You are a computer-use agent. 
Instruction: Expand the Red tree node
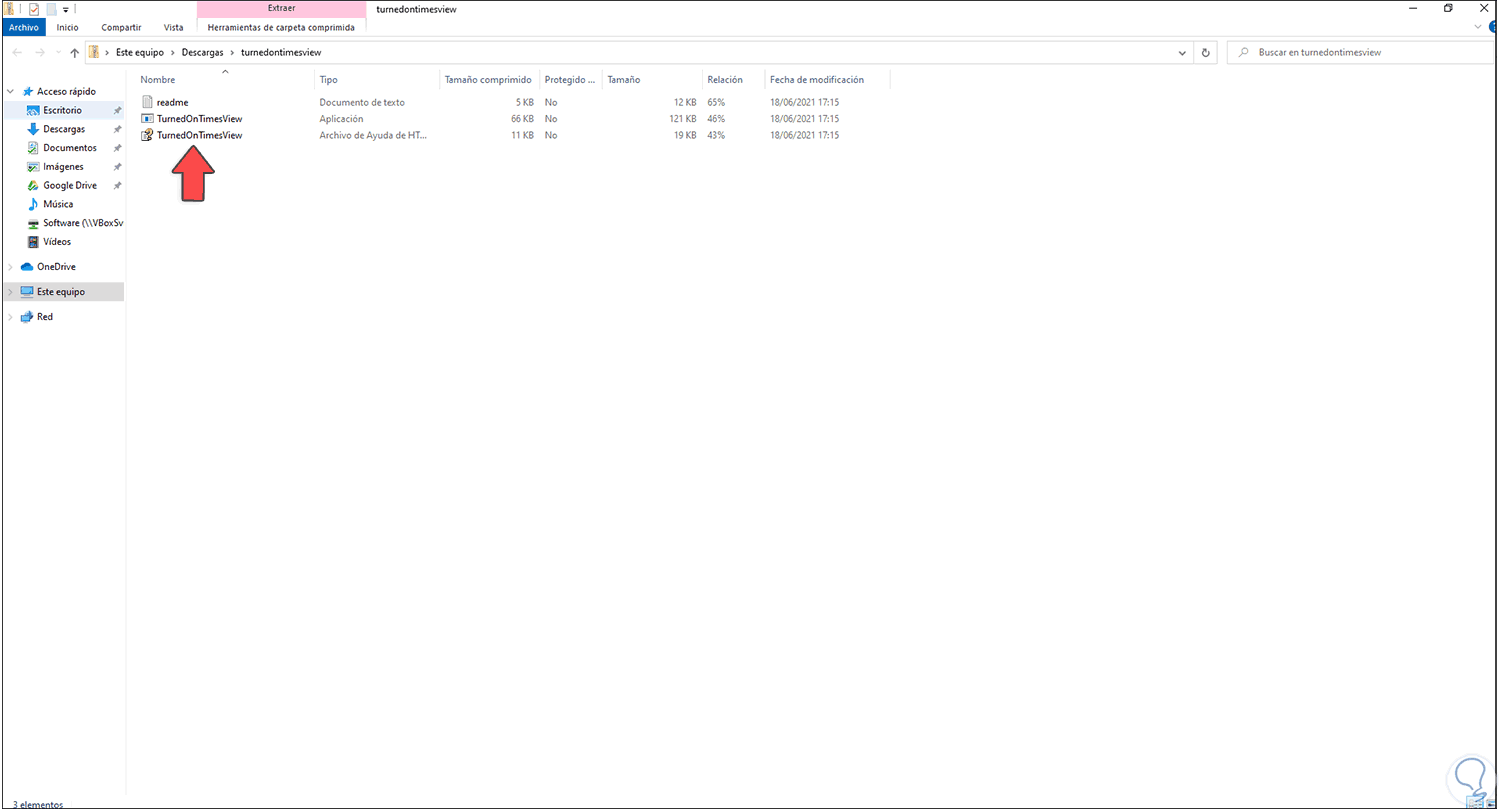pyautogui.click(x=11, y=317)
